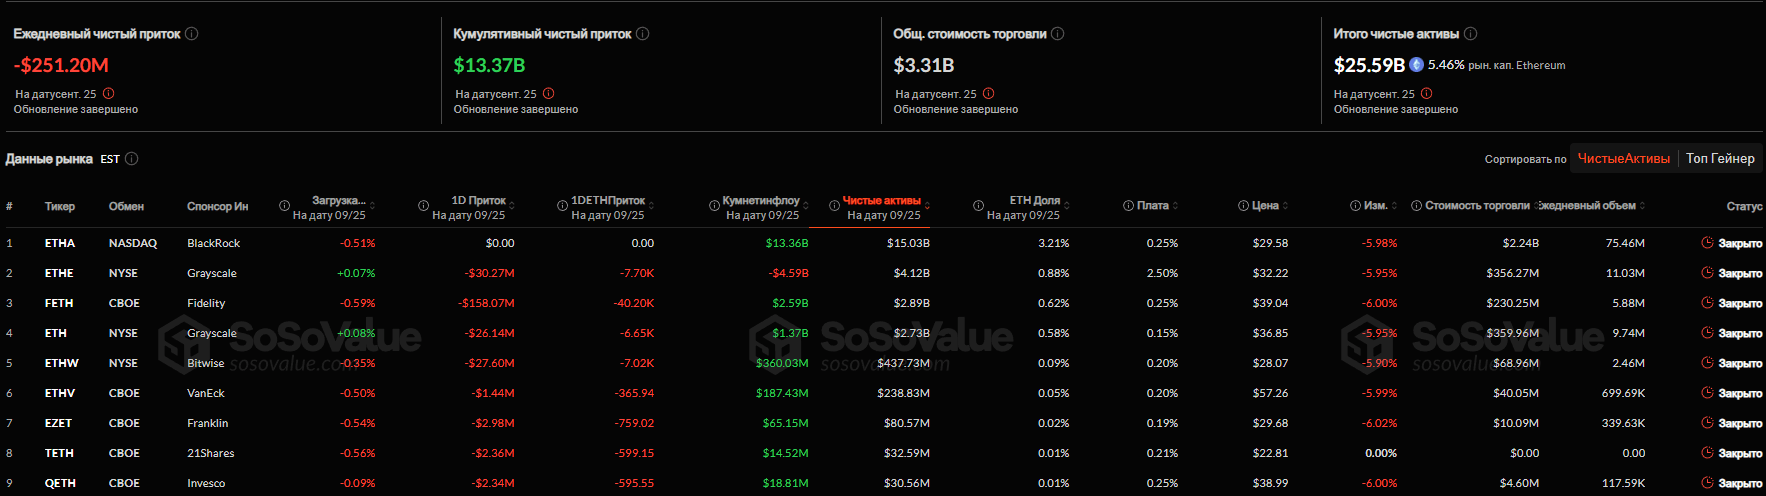Click info icon beside Данные рынка EST

pyautogui.click(x=131, y=158)
